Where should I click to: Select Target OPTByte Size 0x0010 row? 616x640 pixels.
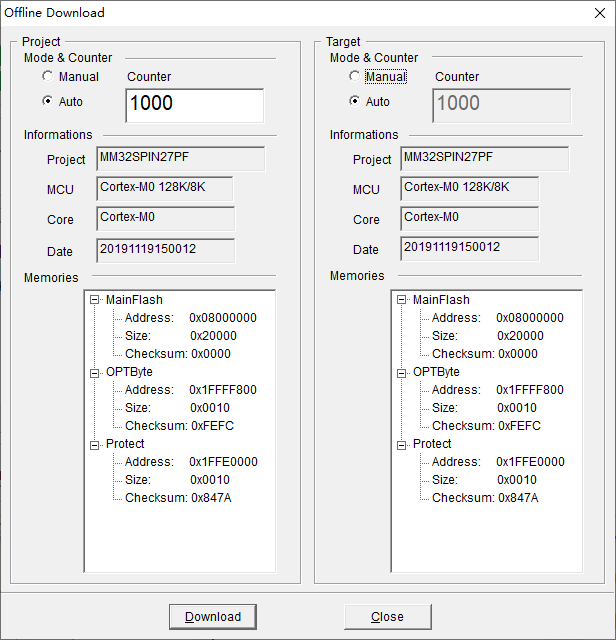point(484,408)
